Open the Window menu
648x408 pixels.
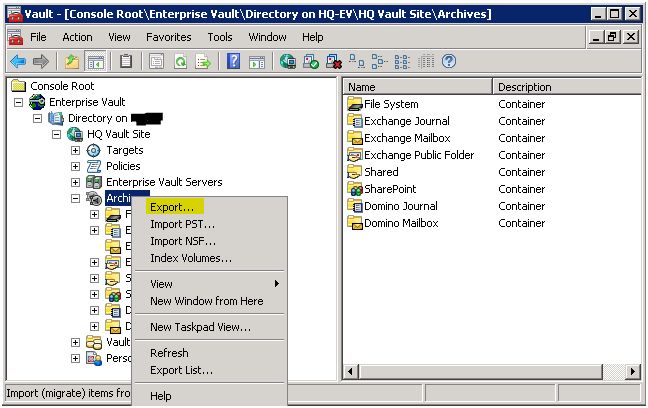click(267, 37)
